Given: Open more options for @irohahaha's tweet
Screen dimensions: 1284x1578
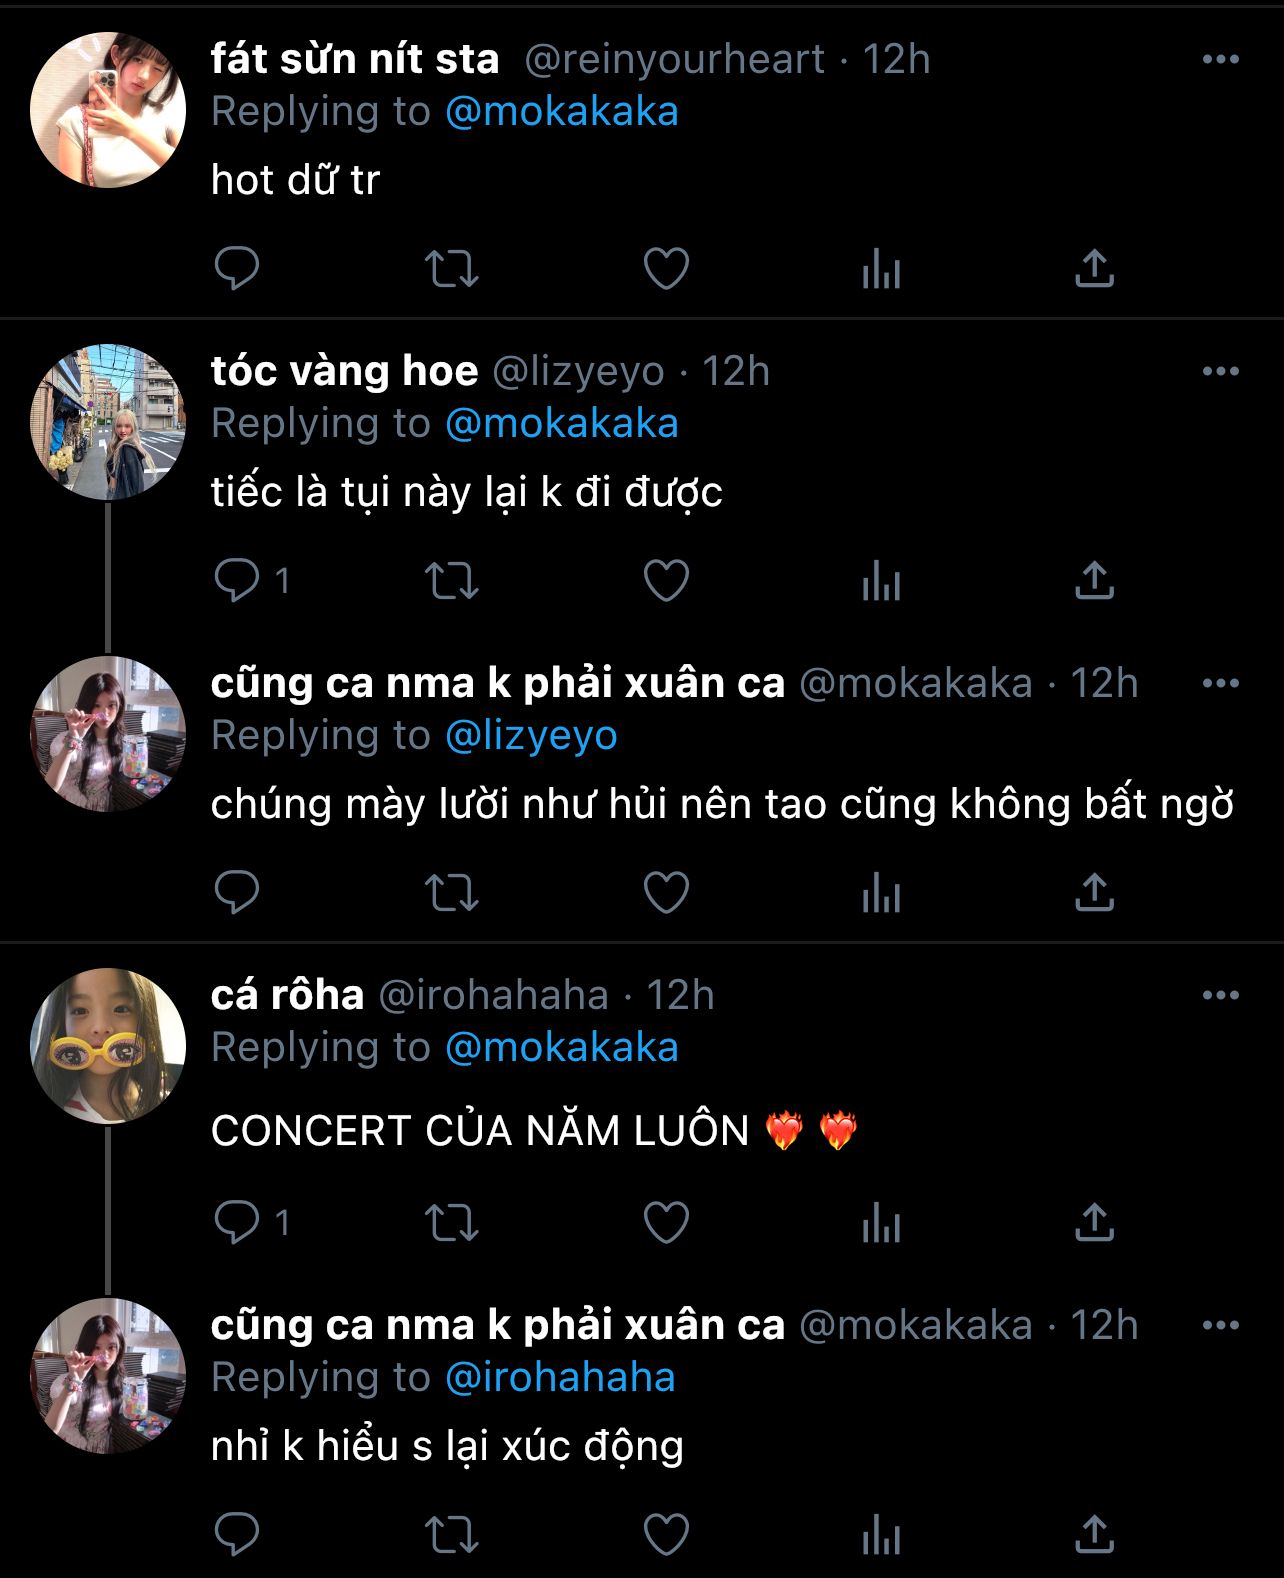Looking at the screenshot, I should click(1220, 996).
